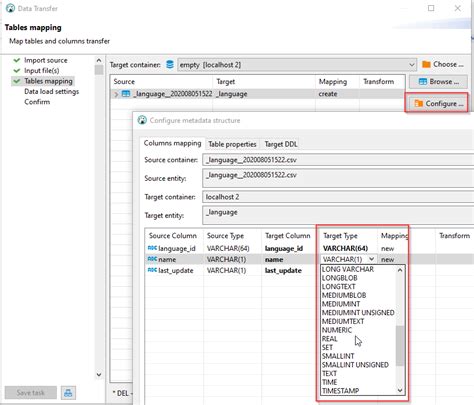The height and width of the screenshot is (405, 474).
Task: Click the Source Type column header
Action: coord(225,236)
